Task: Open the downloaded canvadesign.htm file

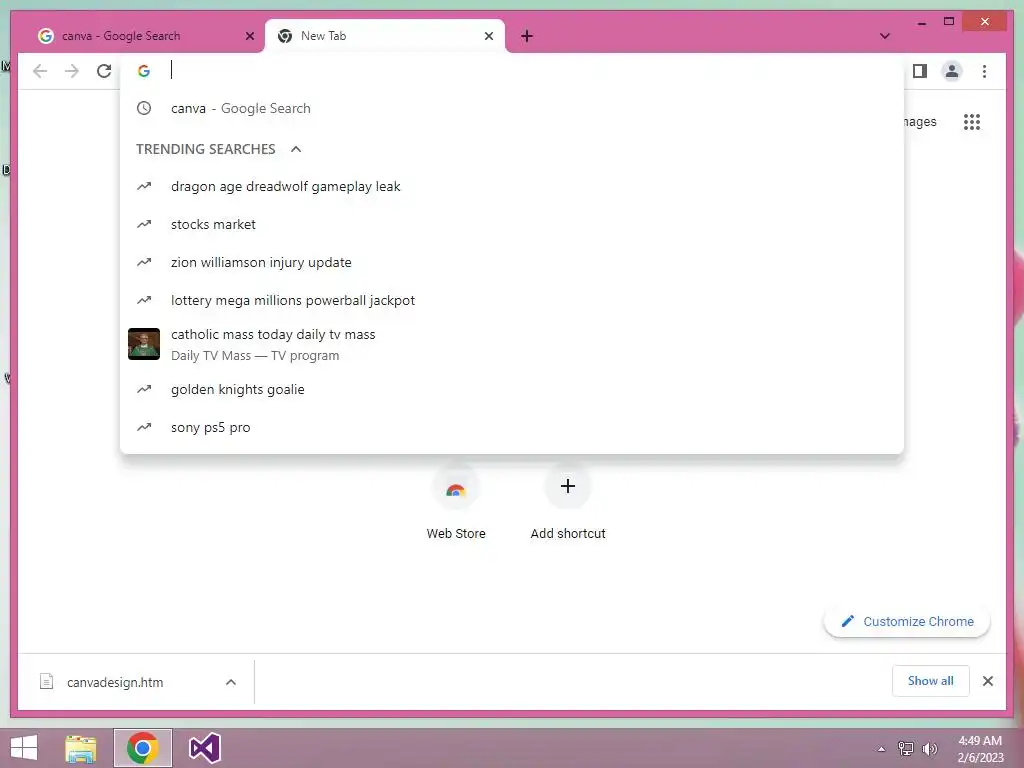Action: [x=115, y=682]
